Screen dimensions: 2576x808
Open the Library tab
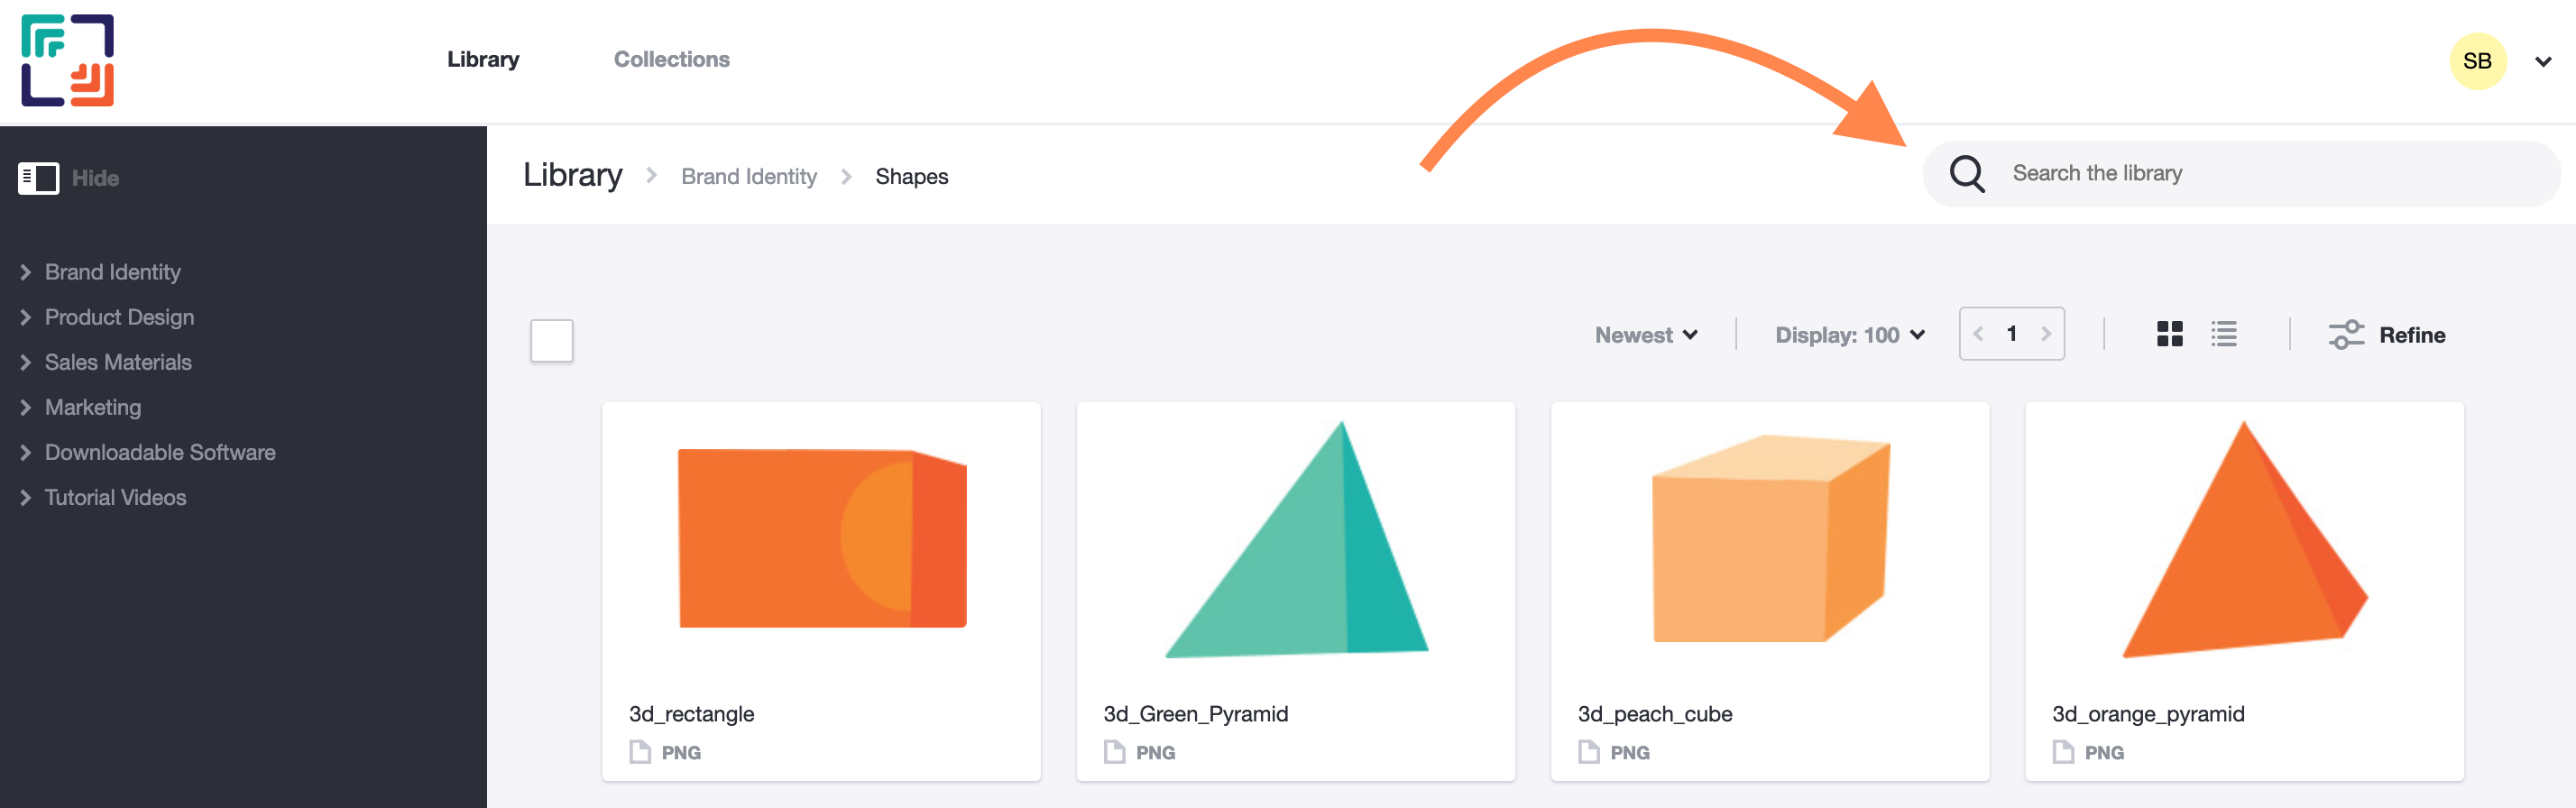pyautogui.click(x=483, y=60)
